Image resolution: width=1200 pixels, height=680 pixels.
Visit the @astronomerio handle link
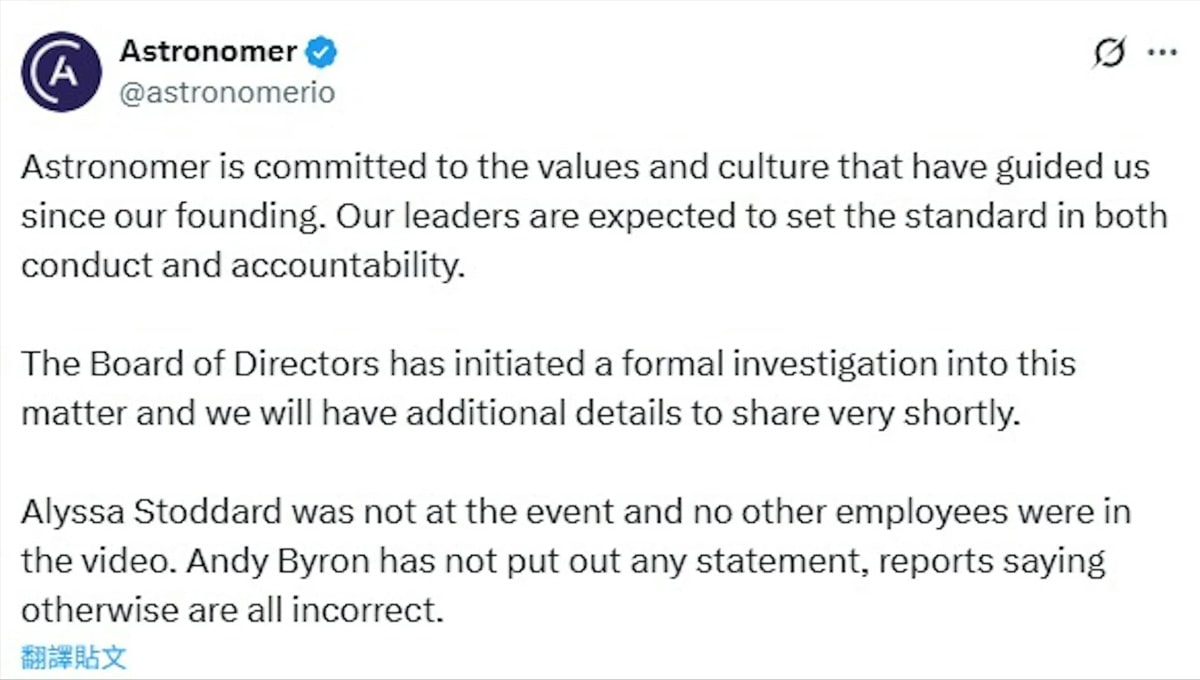pos(227,93)
